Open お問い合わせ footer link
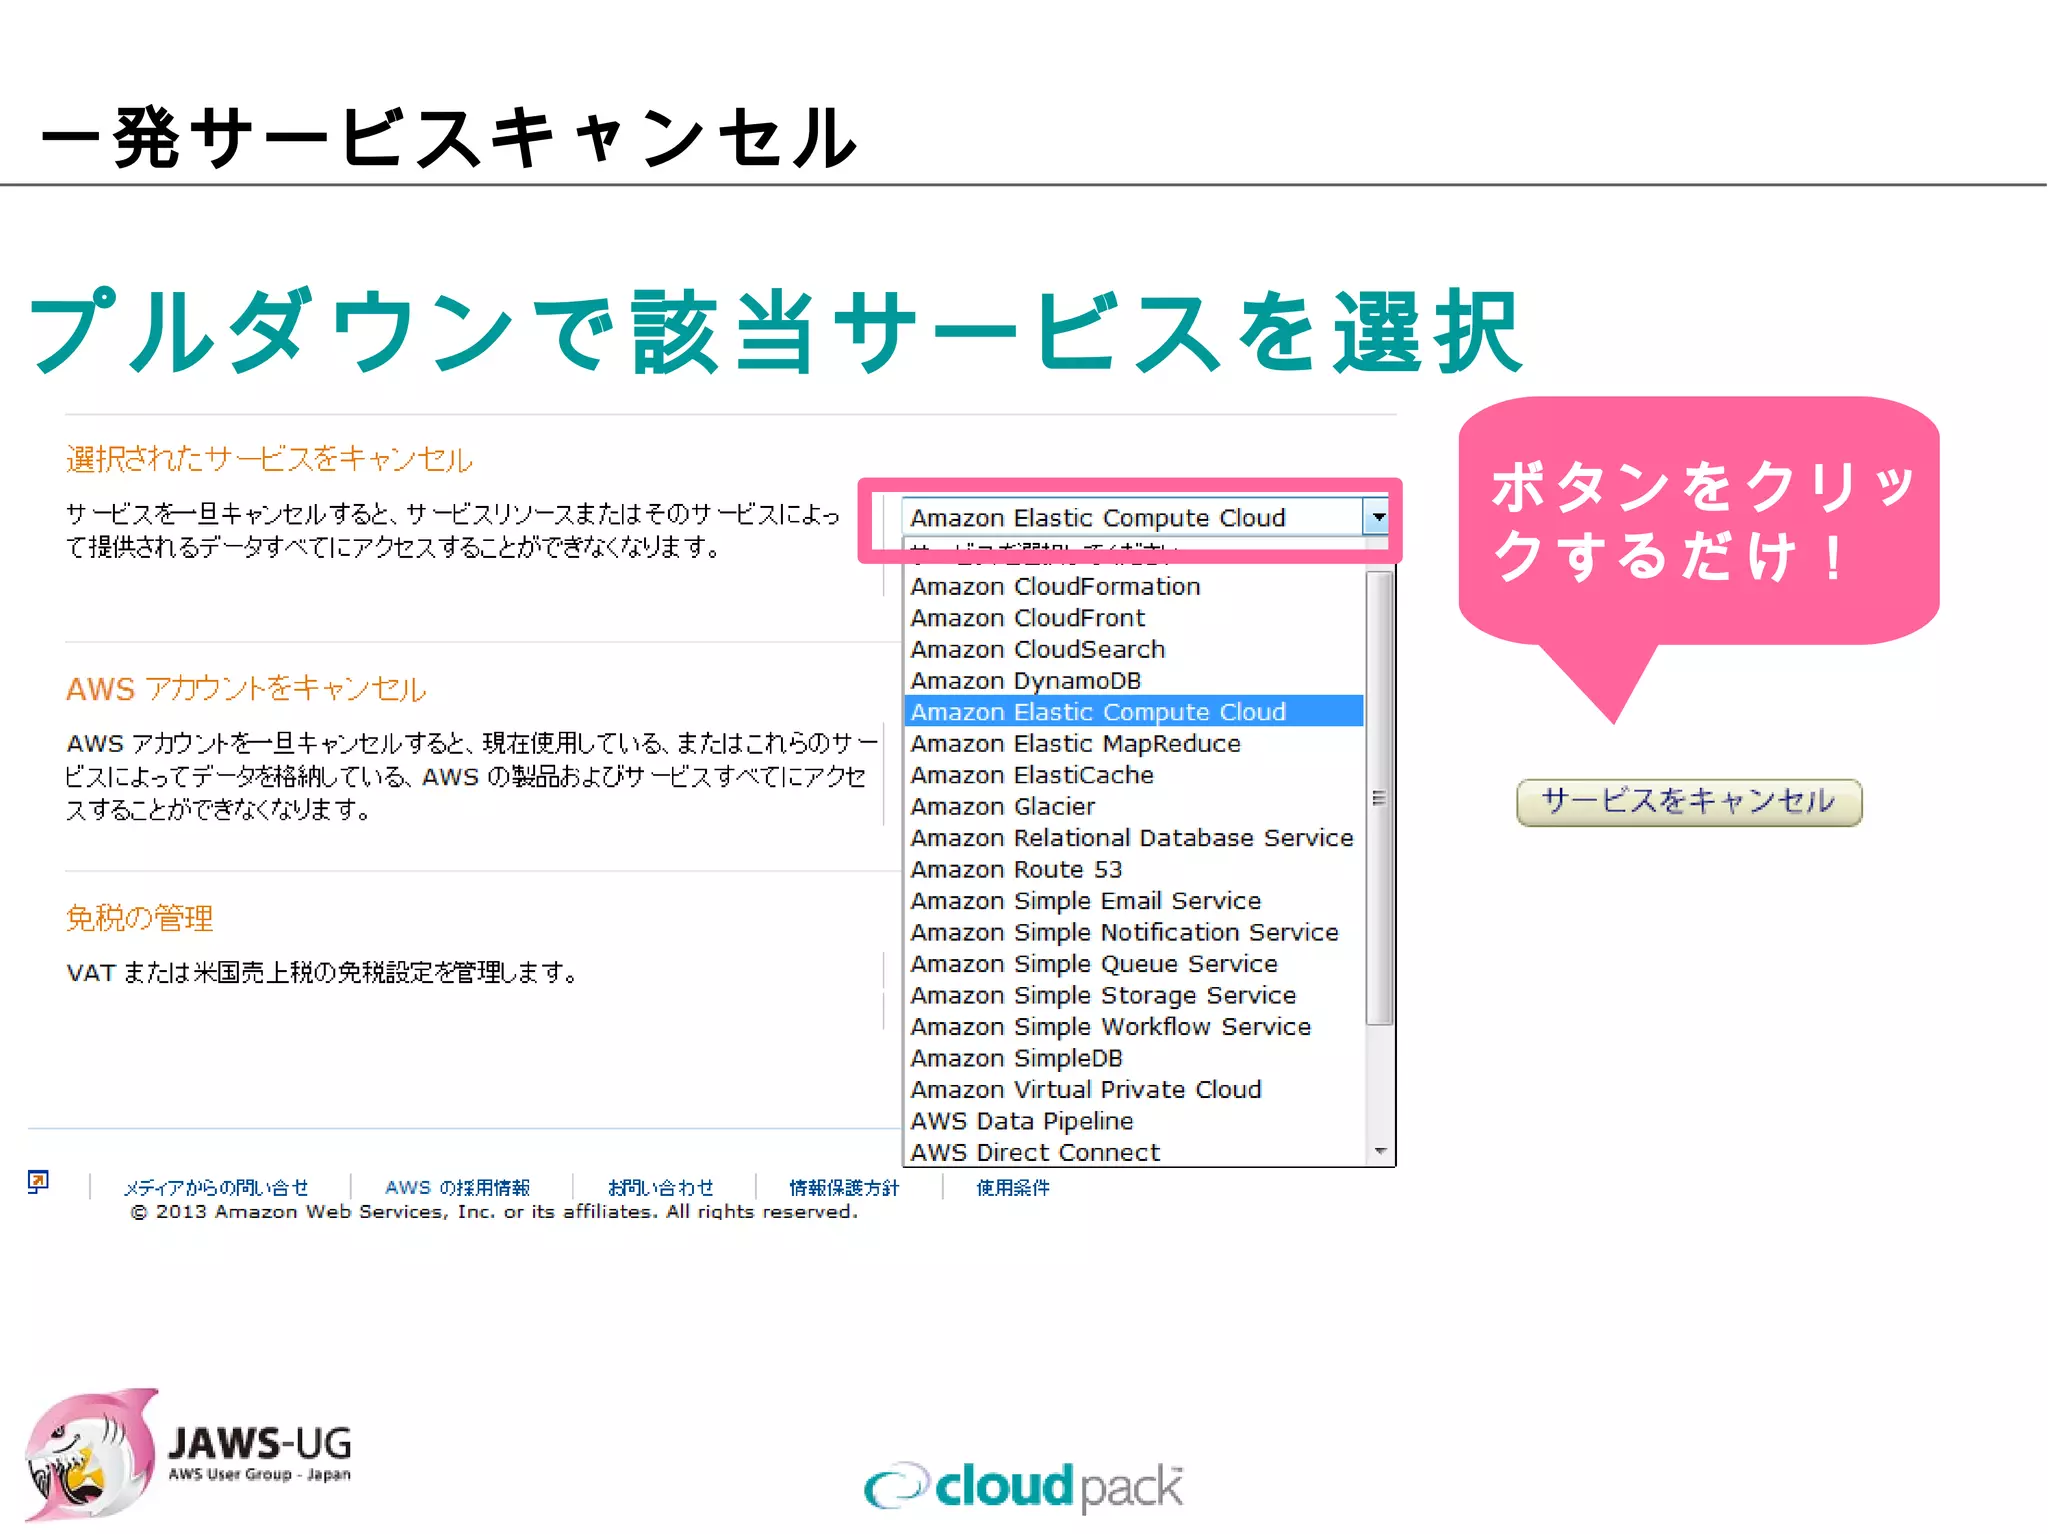 (x=661, y=1188)
